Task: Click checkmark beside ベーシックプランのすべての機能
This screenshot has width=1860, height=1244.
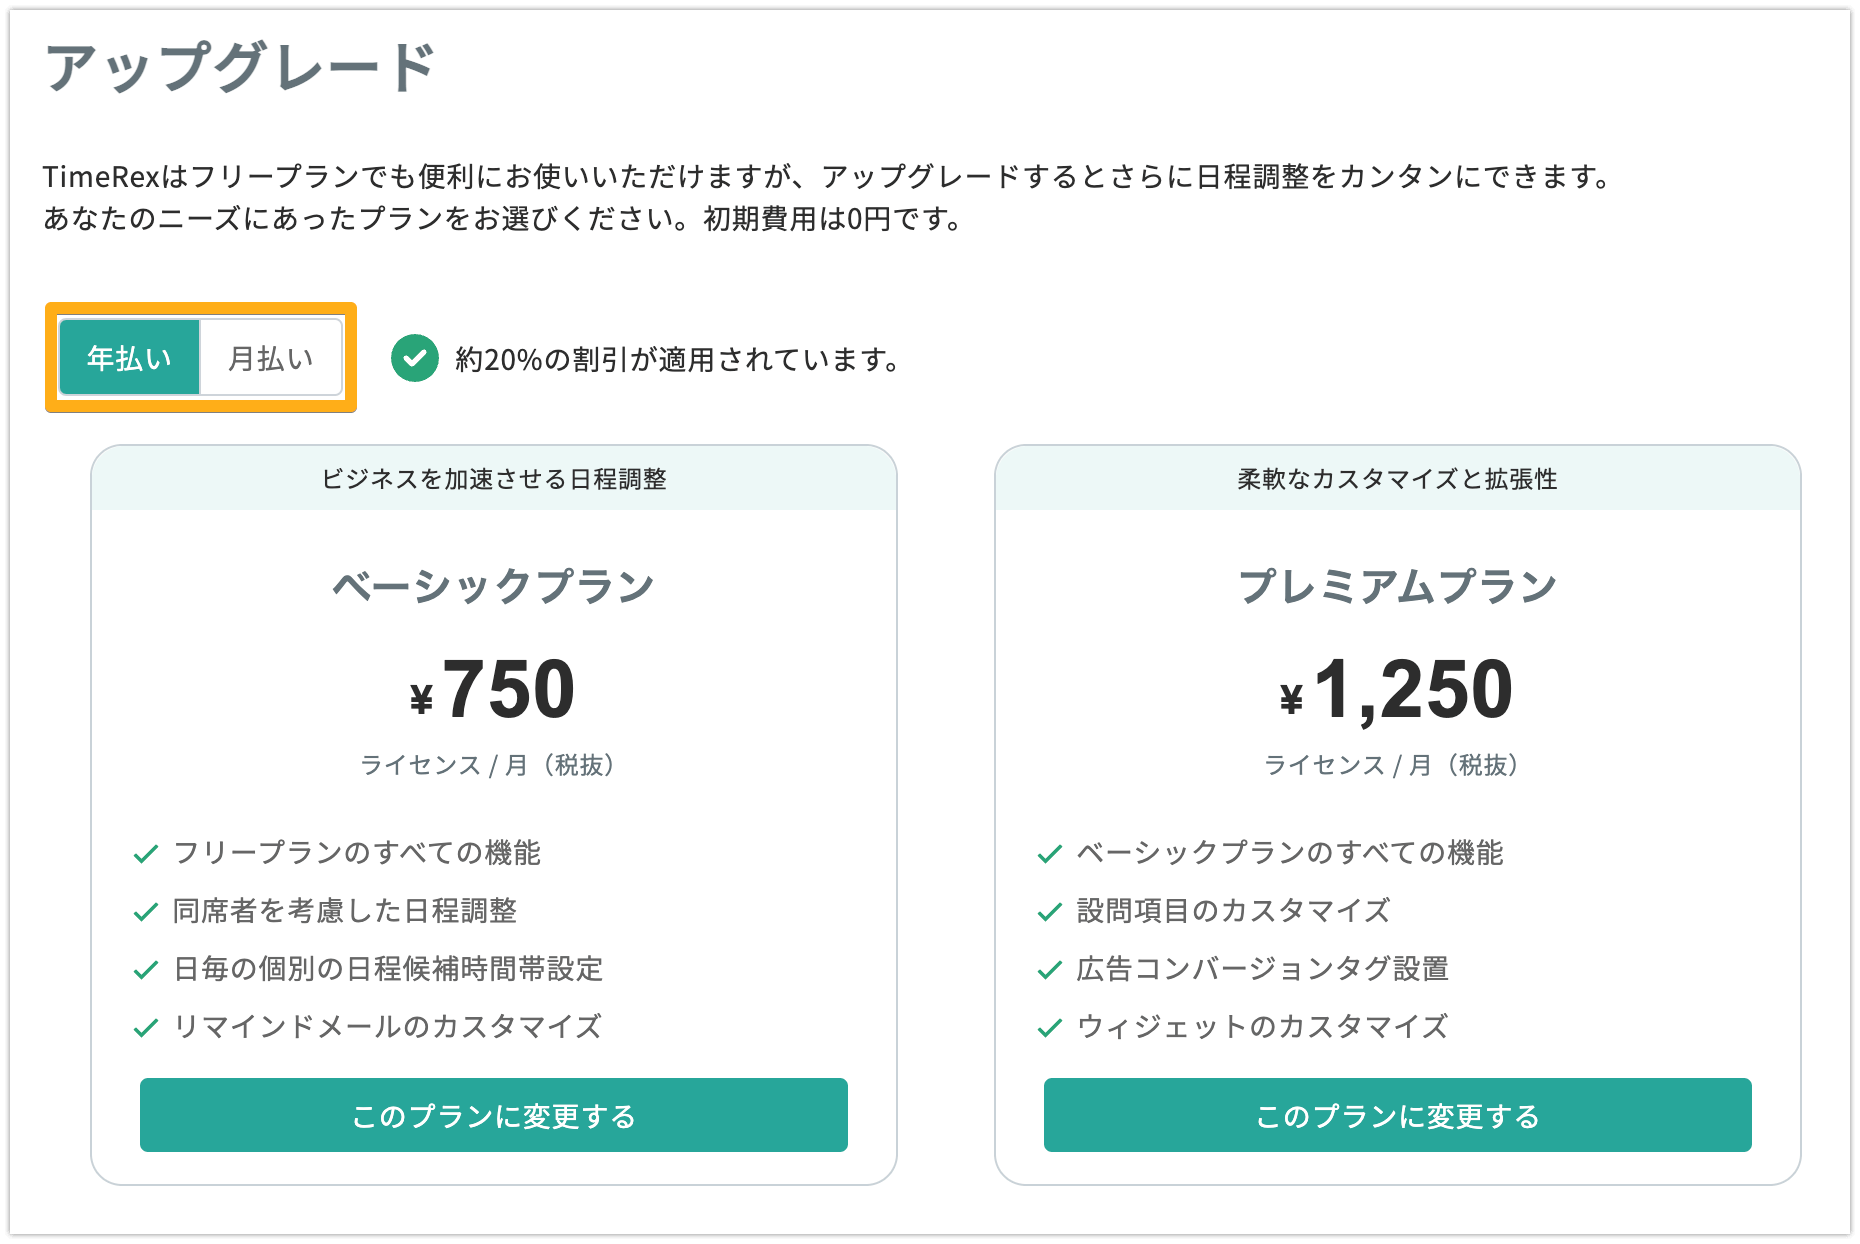Action: [x=1050, y=854]
